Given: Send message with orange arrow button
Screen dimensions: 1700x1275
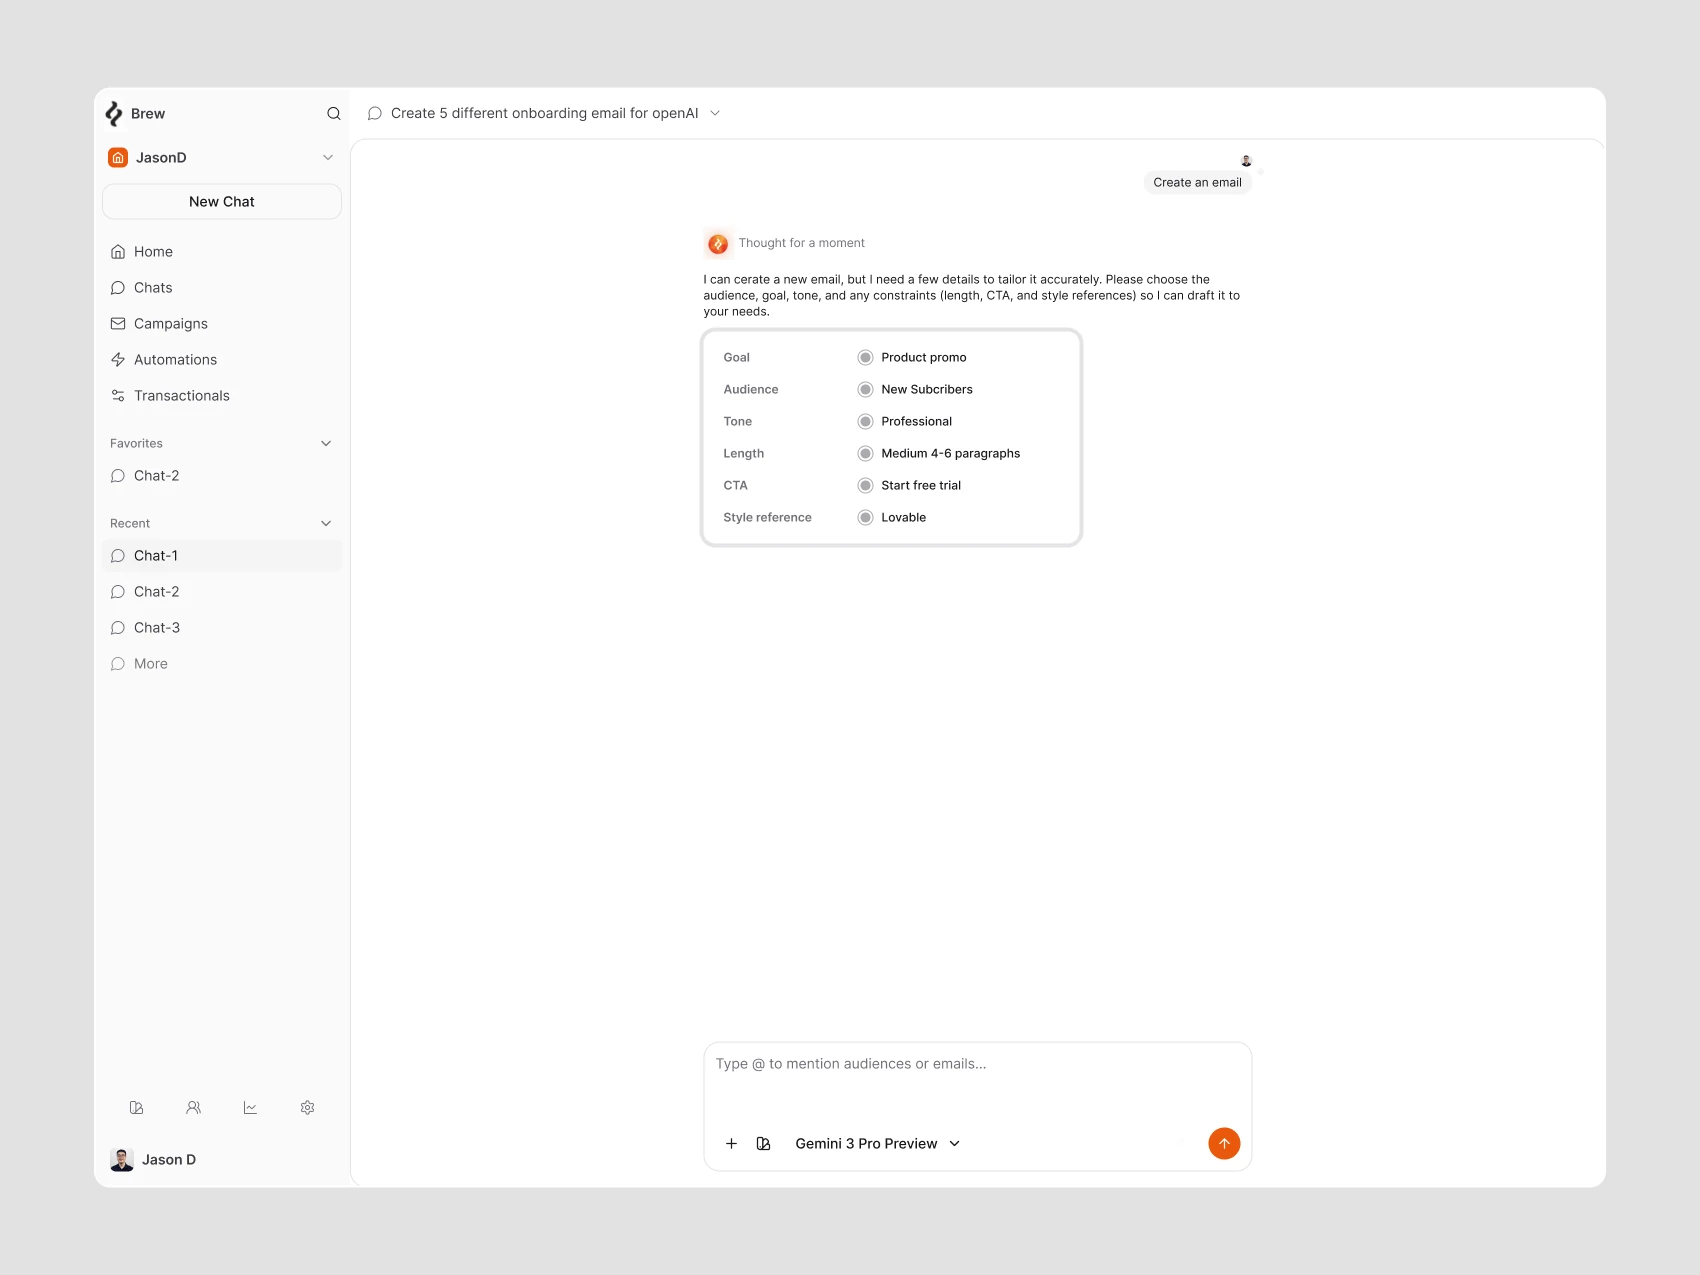Looking at the screenshot, I should pos(1224,1144).
